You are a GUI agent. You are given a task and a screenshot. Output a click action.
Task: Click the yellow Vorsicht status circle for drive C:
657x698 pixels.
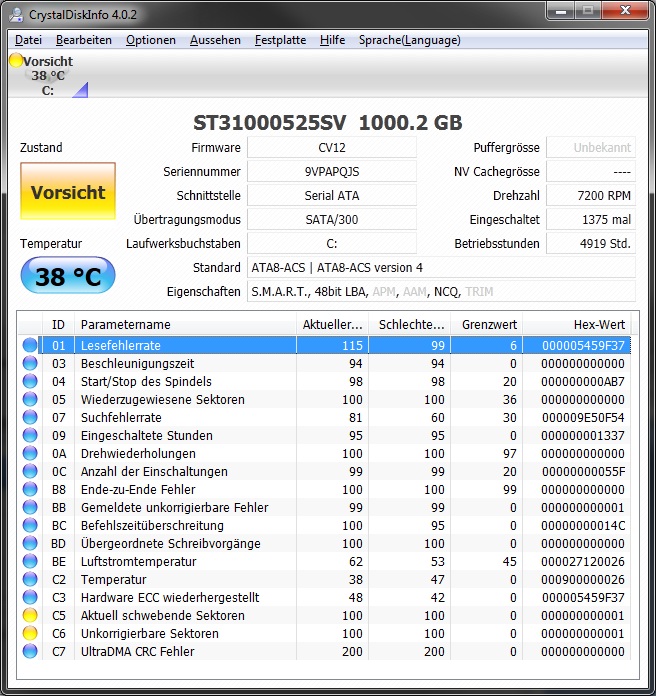pos(16,61)
